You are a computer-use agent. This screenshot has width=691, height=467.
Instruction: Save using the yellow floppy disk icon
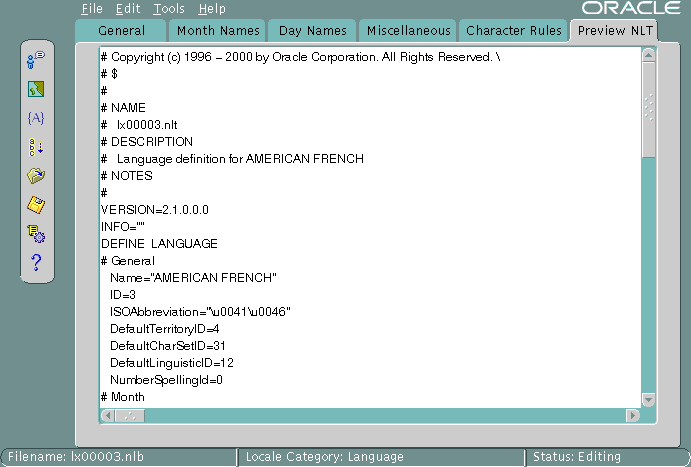tap(37, 205)
